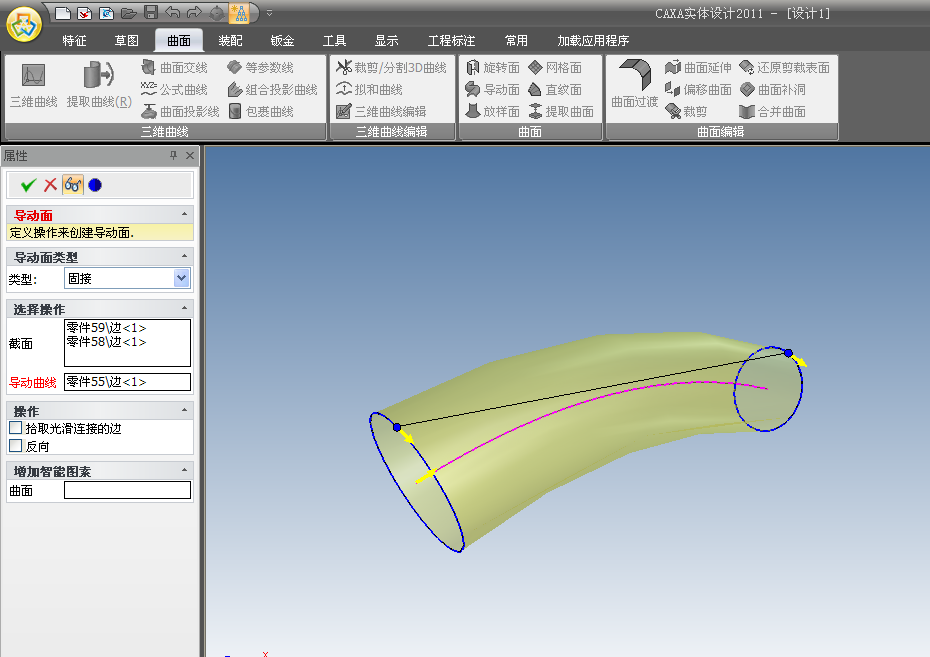
Task: Create a new blank design document
Action: [x=63, y=12]
